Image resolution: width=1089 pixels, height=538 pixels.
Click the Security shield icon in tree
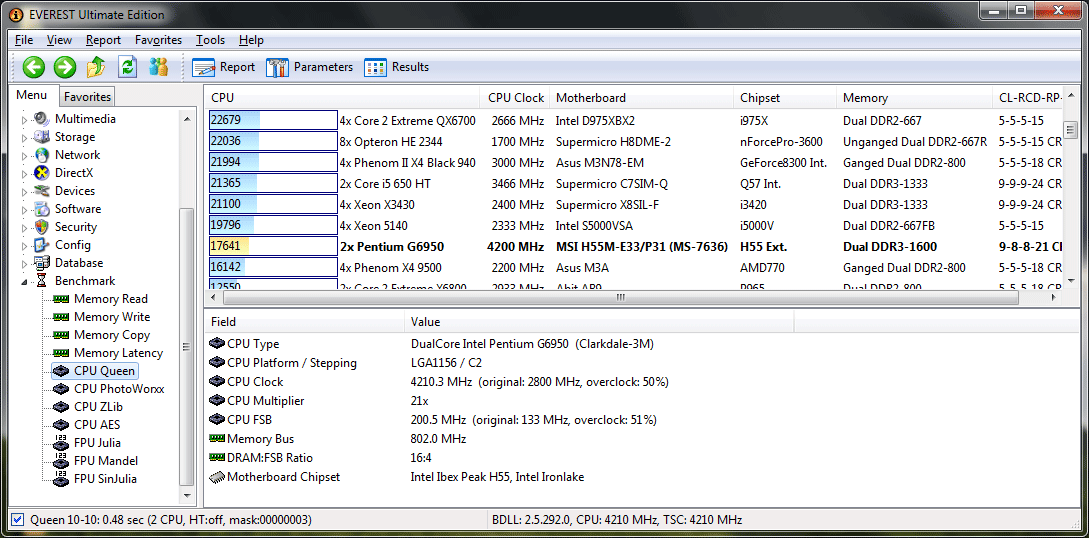pyautogui.click(x=41, y=227)
